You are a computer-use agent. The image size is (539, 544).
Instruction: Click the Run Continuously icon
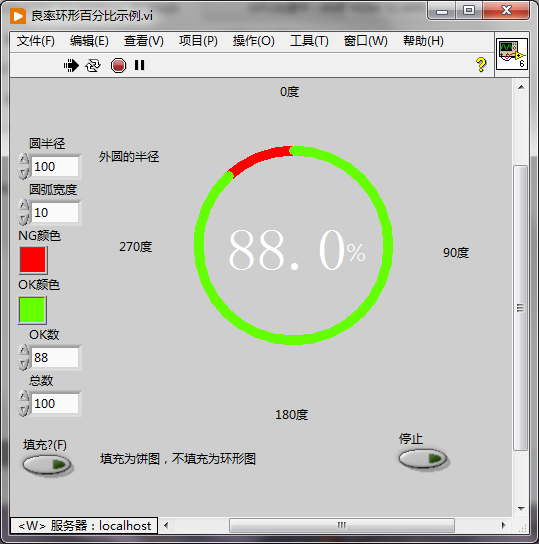pyautogui.click(x=93, y=65)
